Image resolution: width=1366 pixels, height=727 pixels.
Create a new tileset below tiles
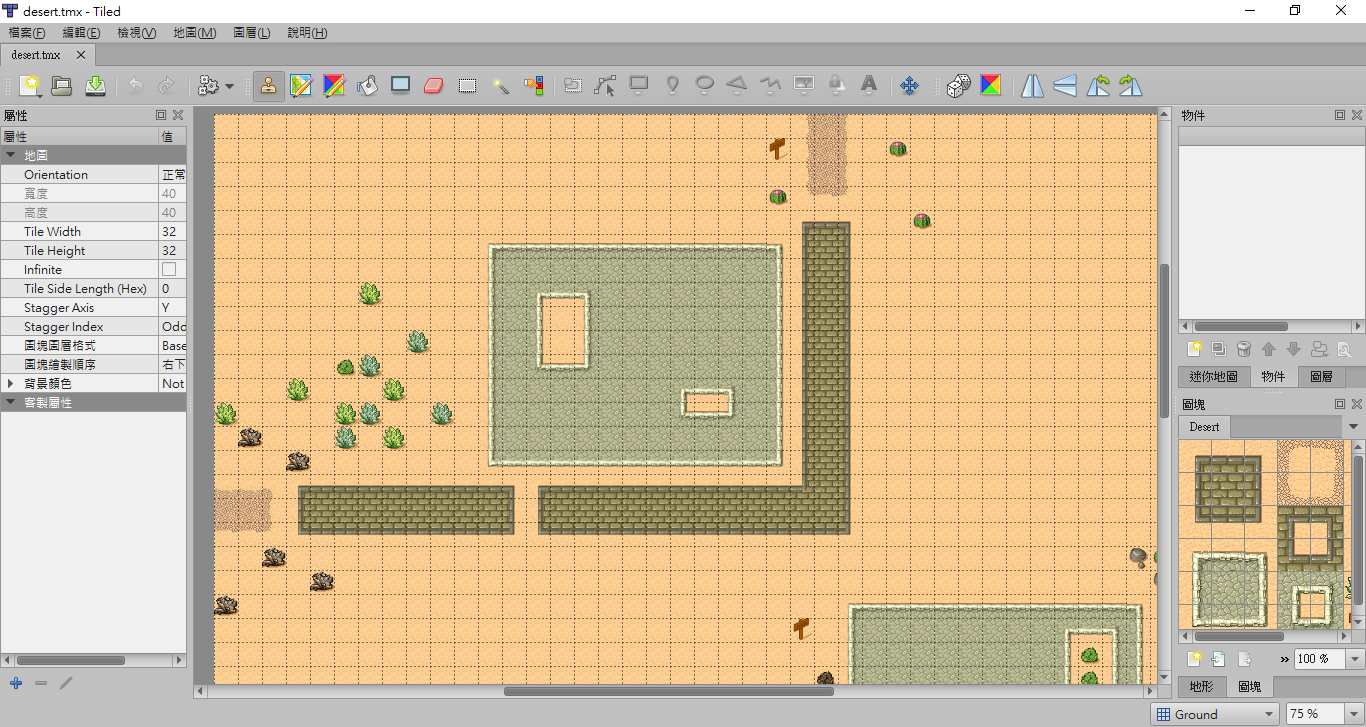point(1194,659)
